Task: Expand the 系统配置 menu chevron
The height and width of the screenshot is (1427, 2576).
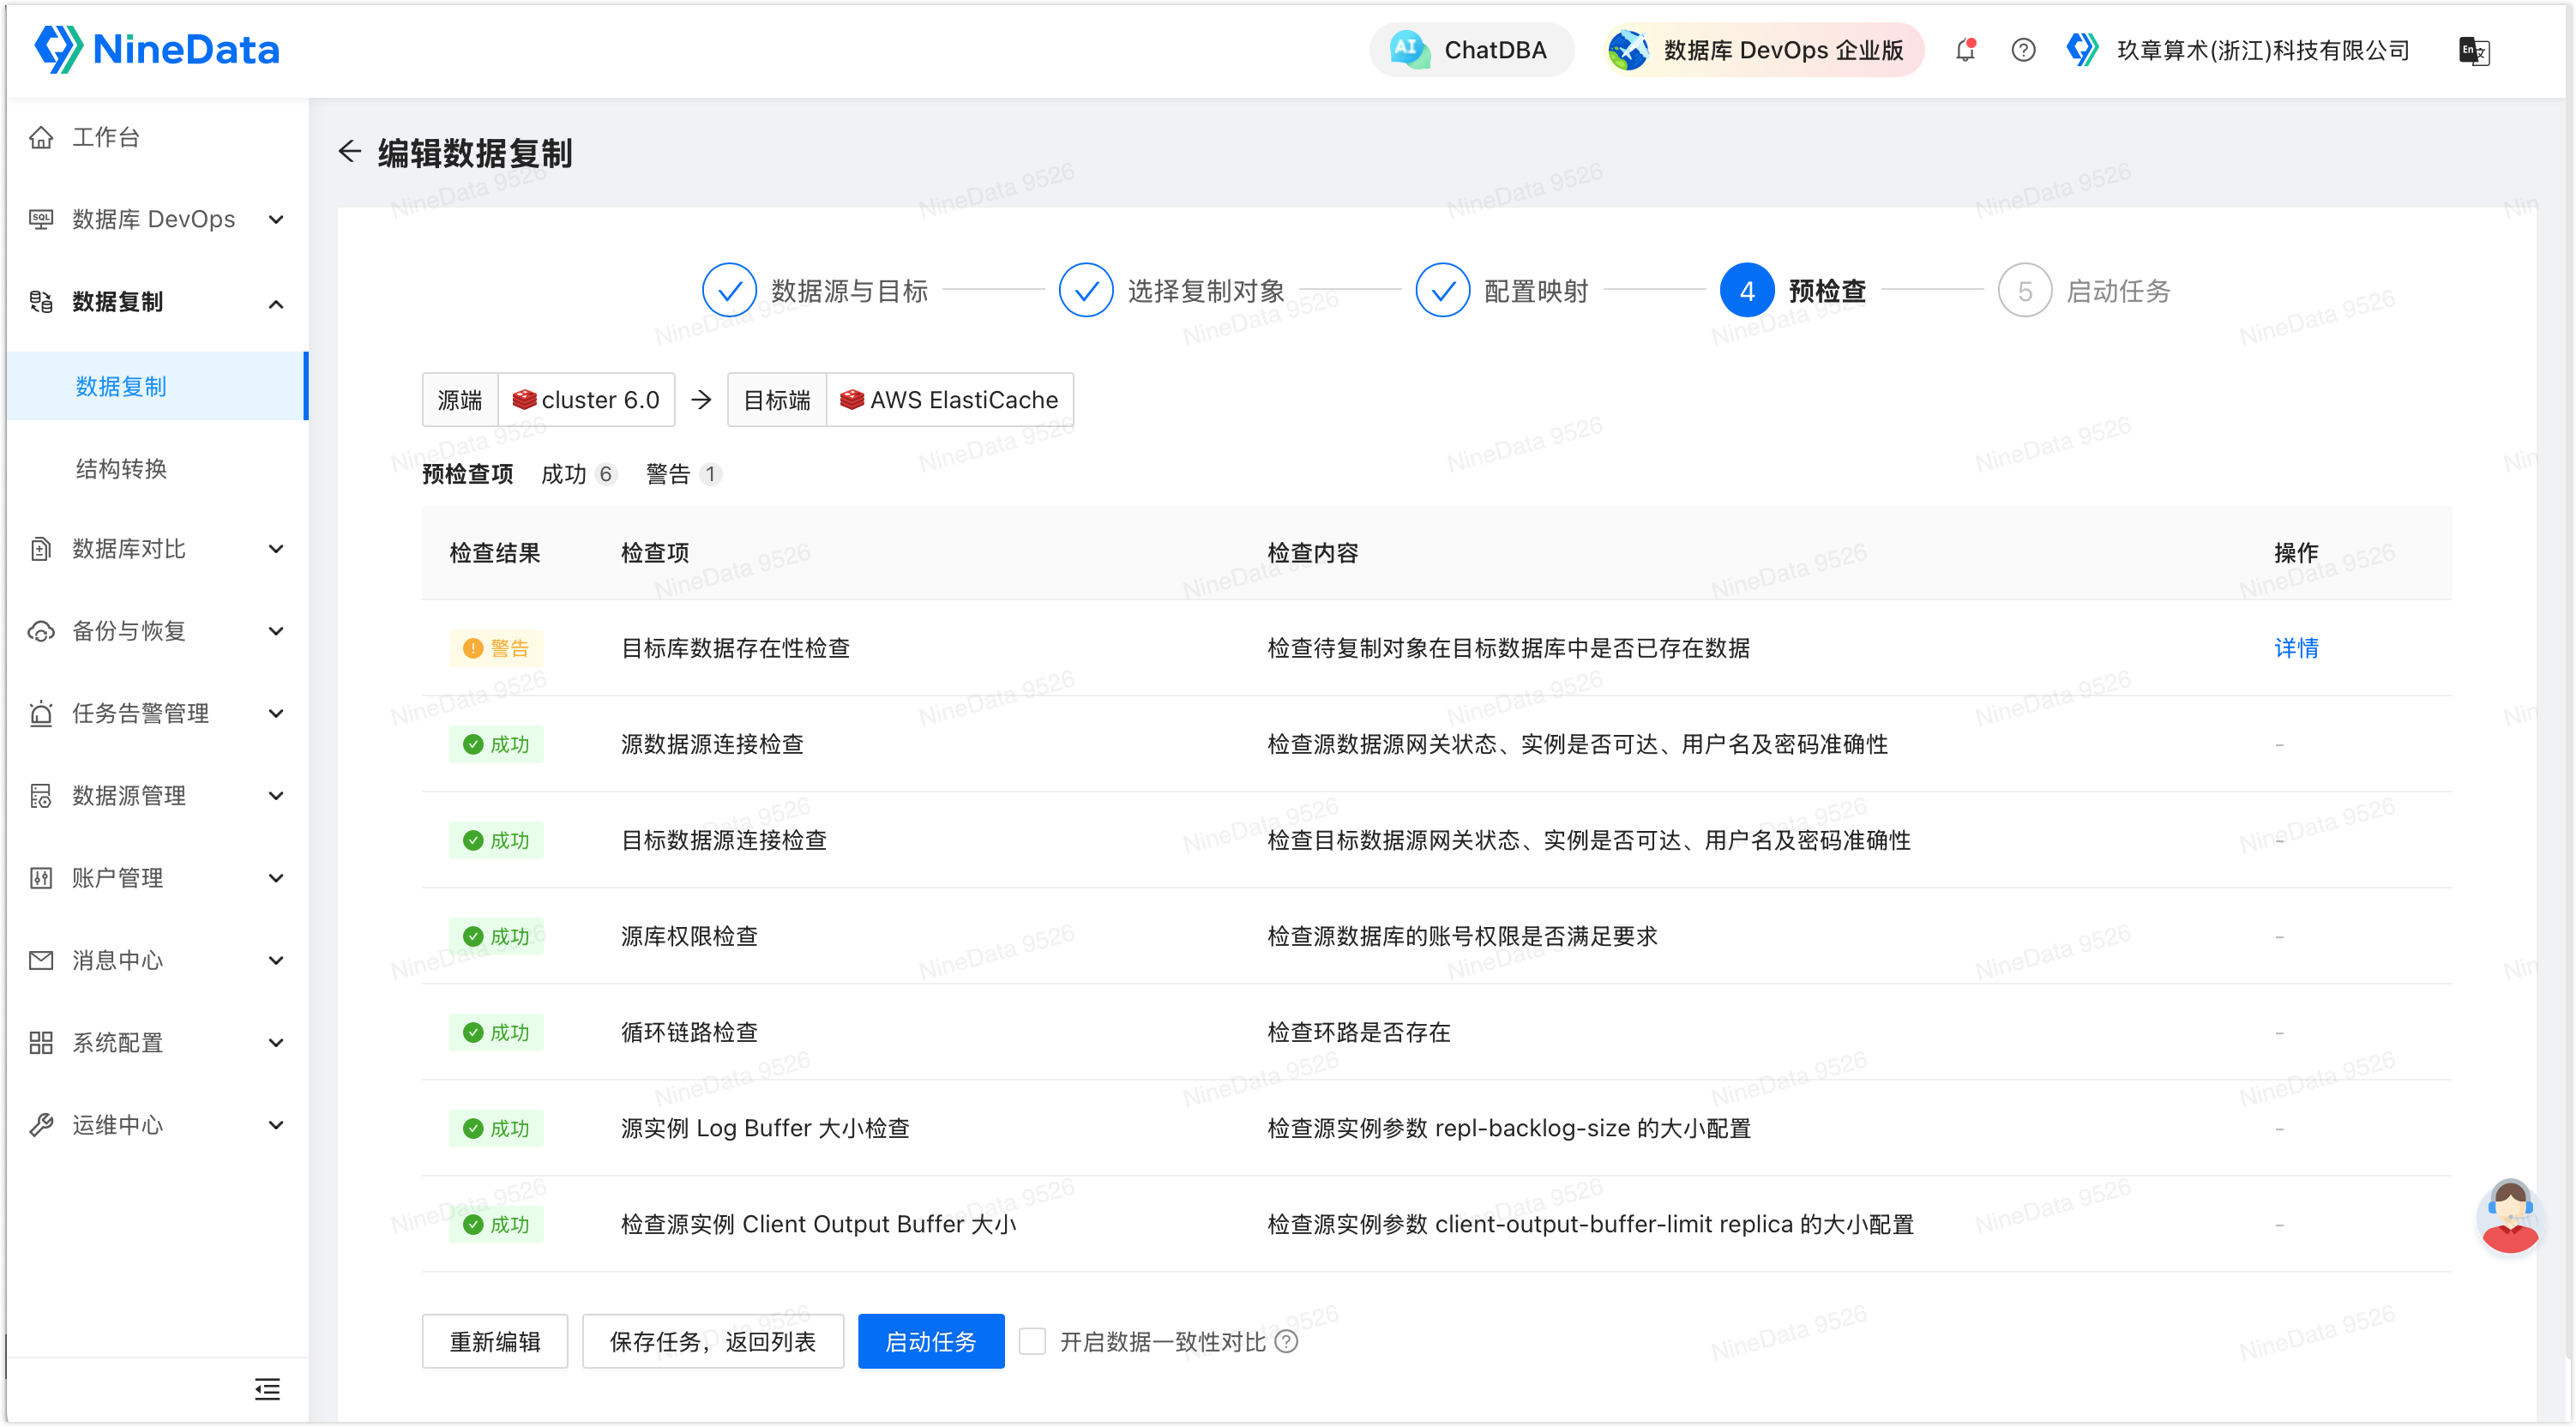Action: pos(276,1042)
